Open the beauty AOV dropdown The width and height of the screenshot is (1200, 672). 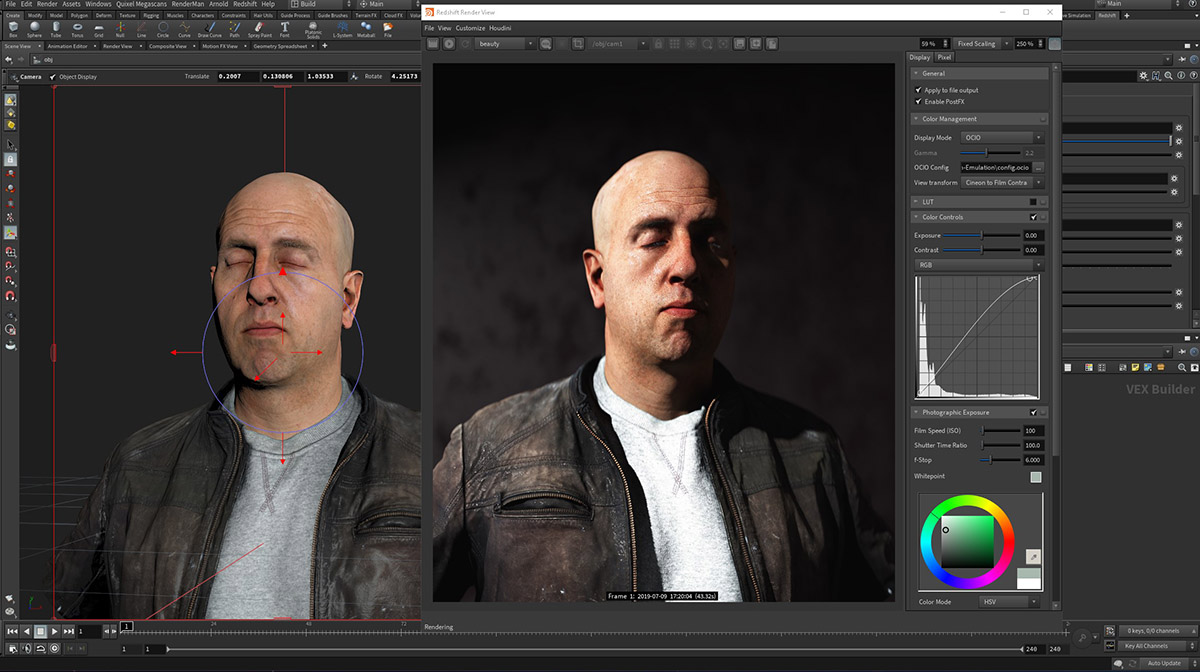505,44
